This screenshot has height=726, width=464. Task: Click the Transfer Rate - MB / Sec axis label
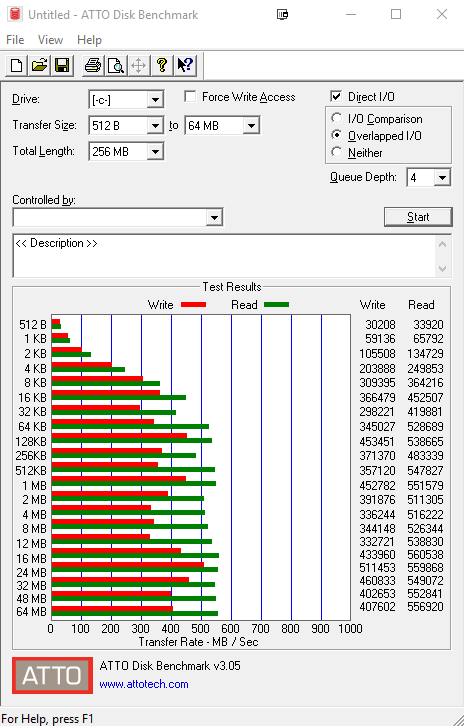pos(198,642)
